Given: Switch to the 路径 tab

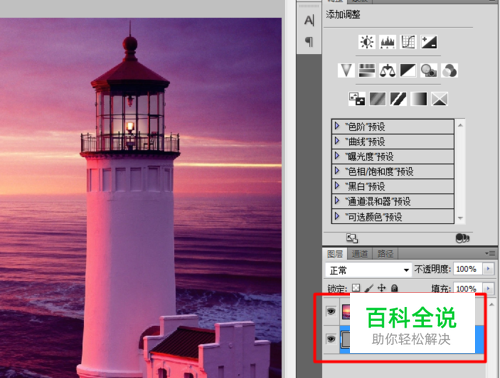Looking at the screenshot, I should [x=385, y=254].
